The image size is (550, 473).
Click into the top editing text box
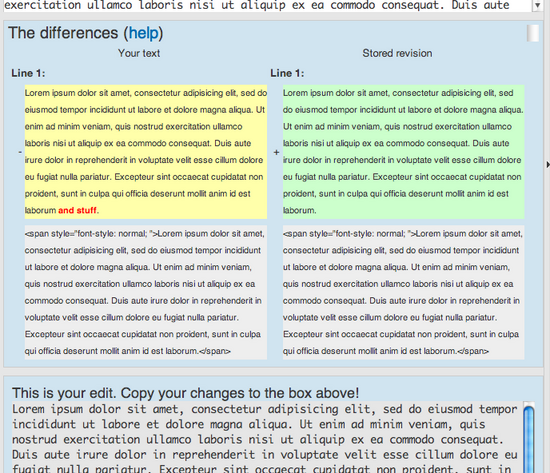pos(267,6)
